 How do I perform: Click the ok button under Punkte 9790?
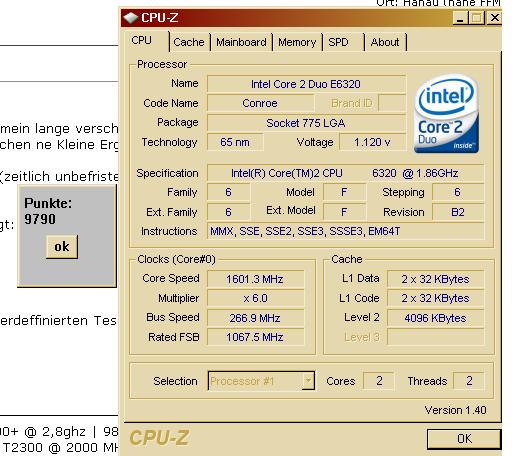pos(62,247)
